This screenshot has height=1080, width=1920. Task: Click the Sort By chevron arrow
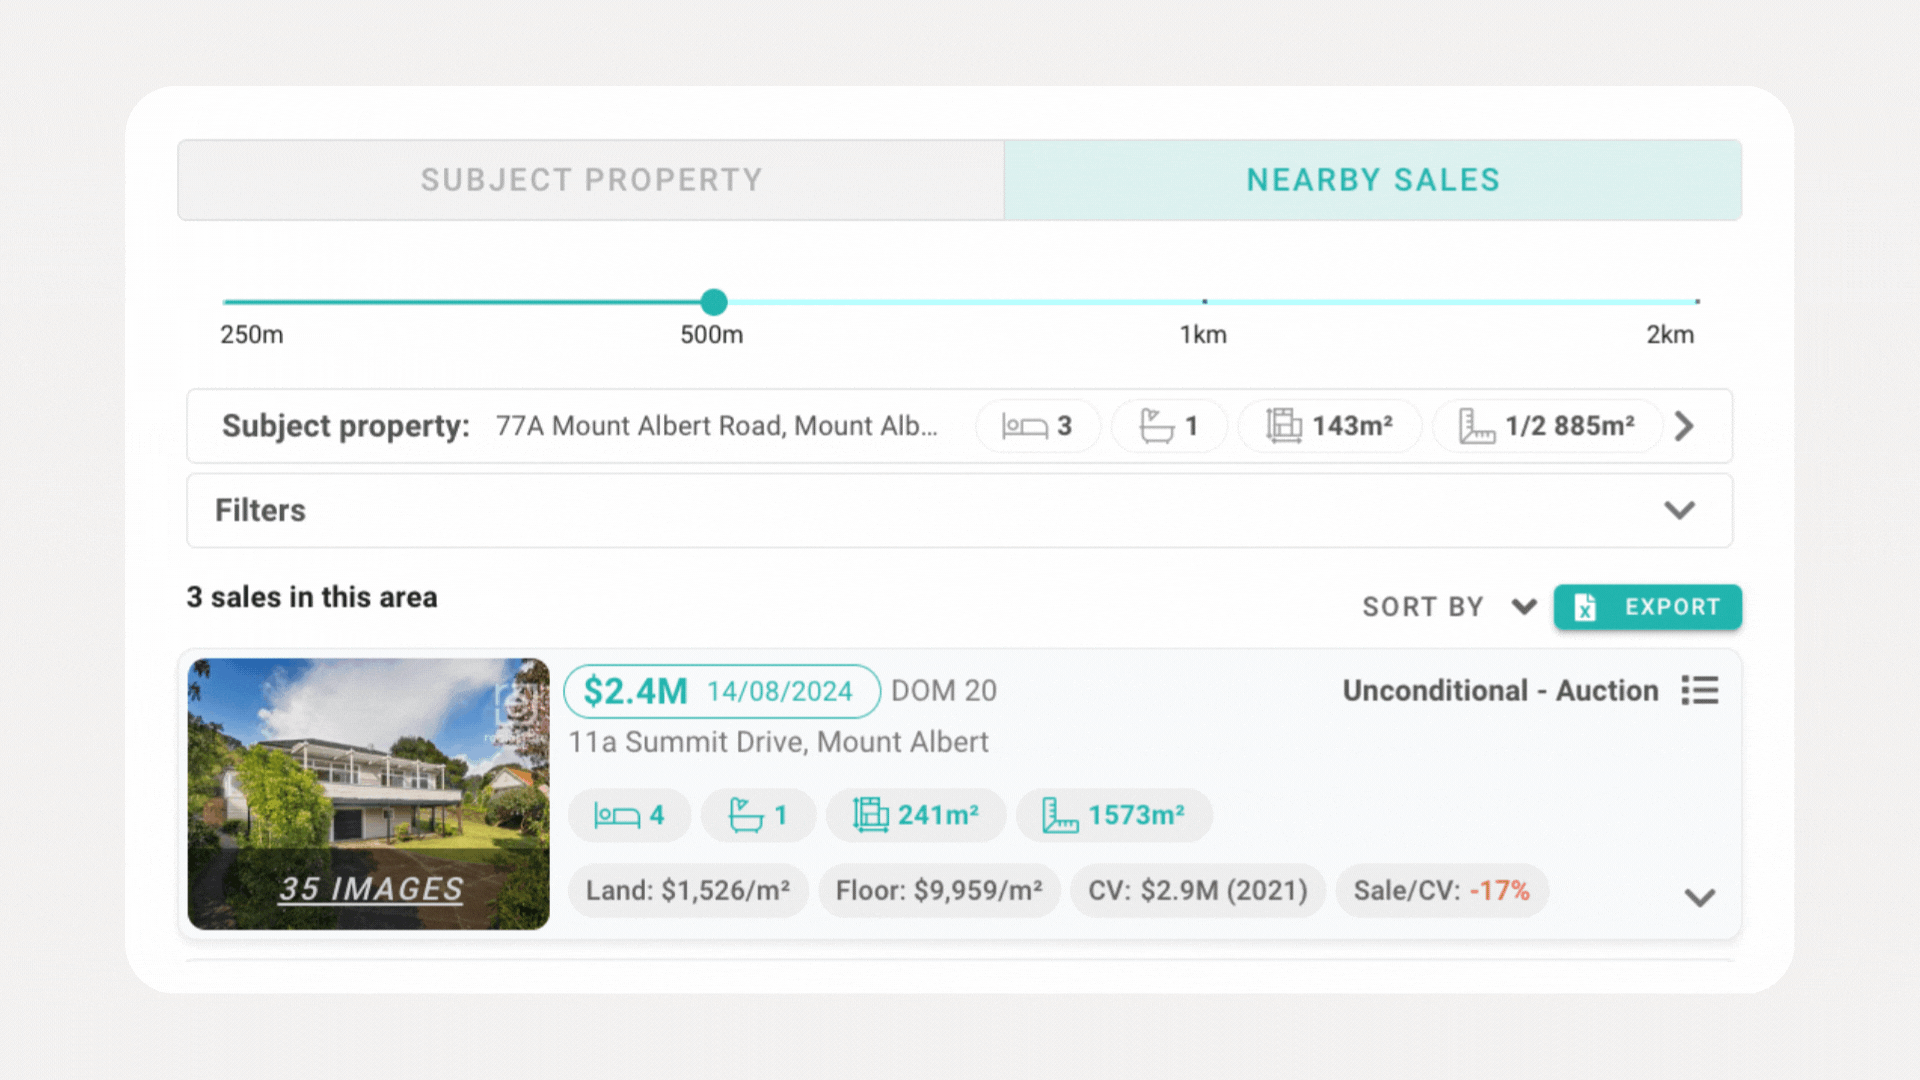point(1524,607)
